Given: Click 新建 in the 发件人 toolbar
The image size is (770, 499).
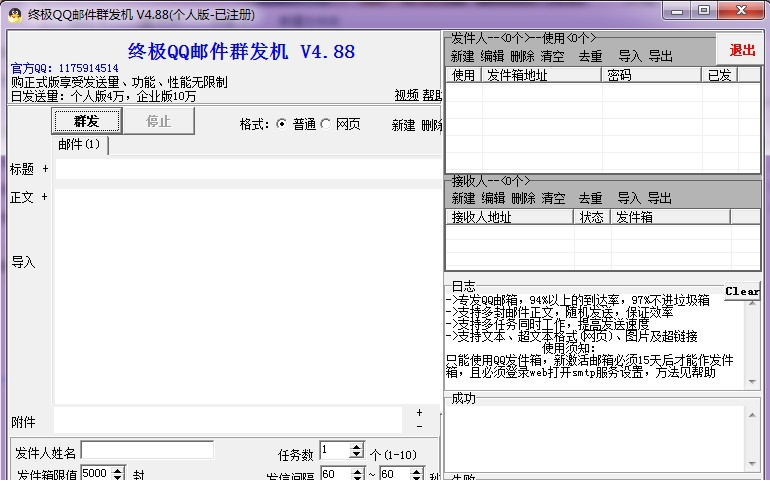Looking at the screenshot, I should pos(463,56).
